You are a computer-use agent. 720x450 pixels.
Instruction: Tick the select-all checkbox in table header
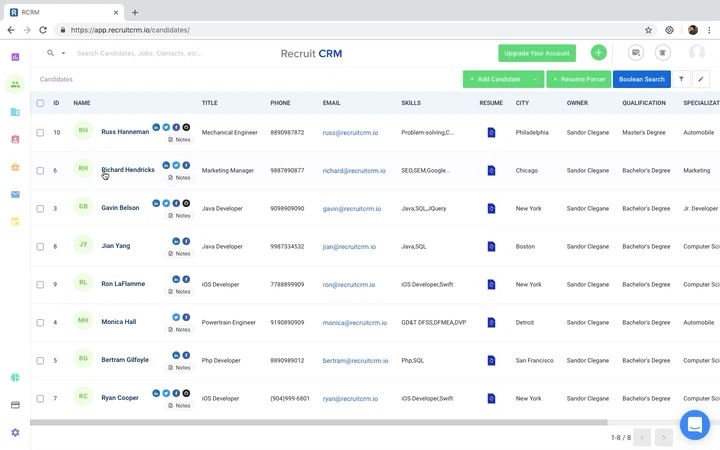click(40, 103)
